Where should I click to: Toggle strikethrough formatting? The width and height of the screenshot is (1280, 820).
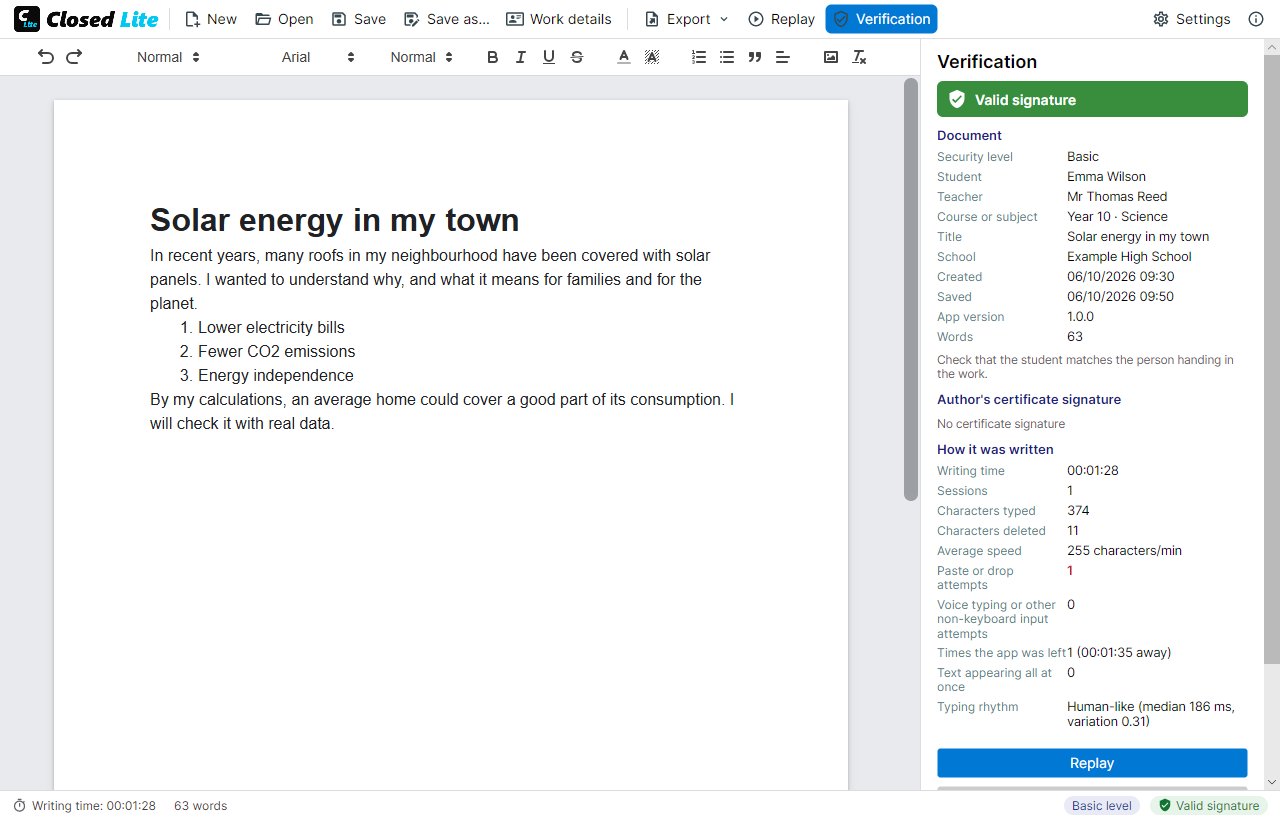click(x=576, y=57)
